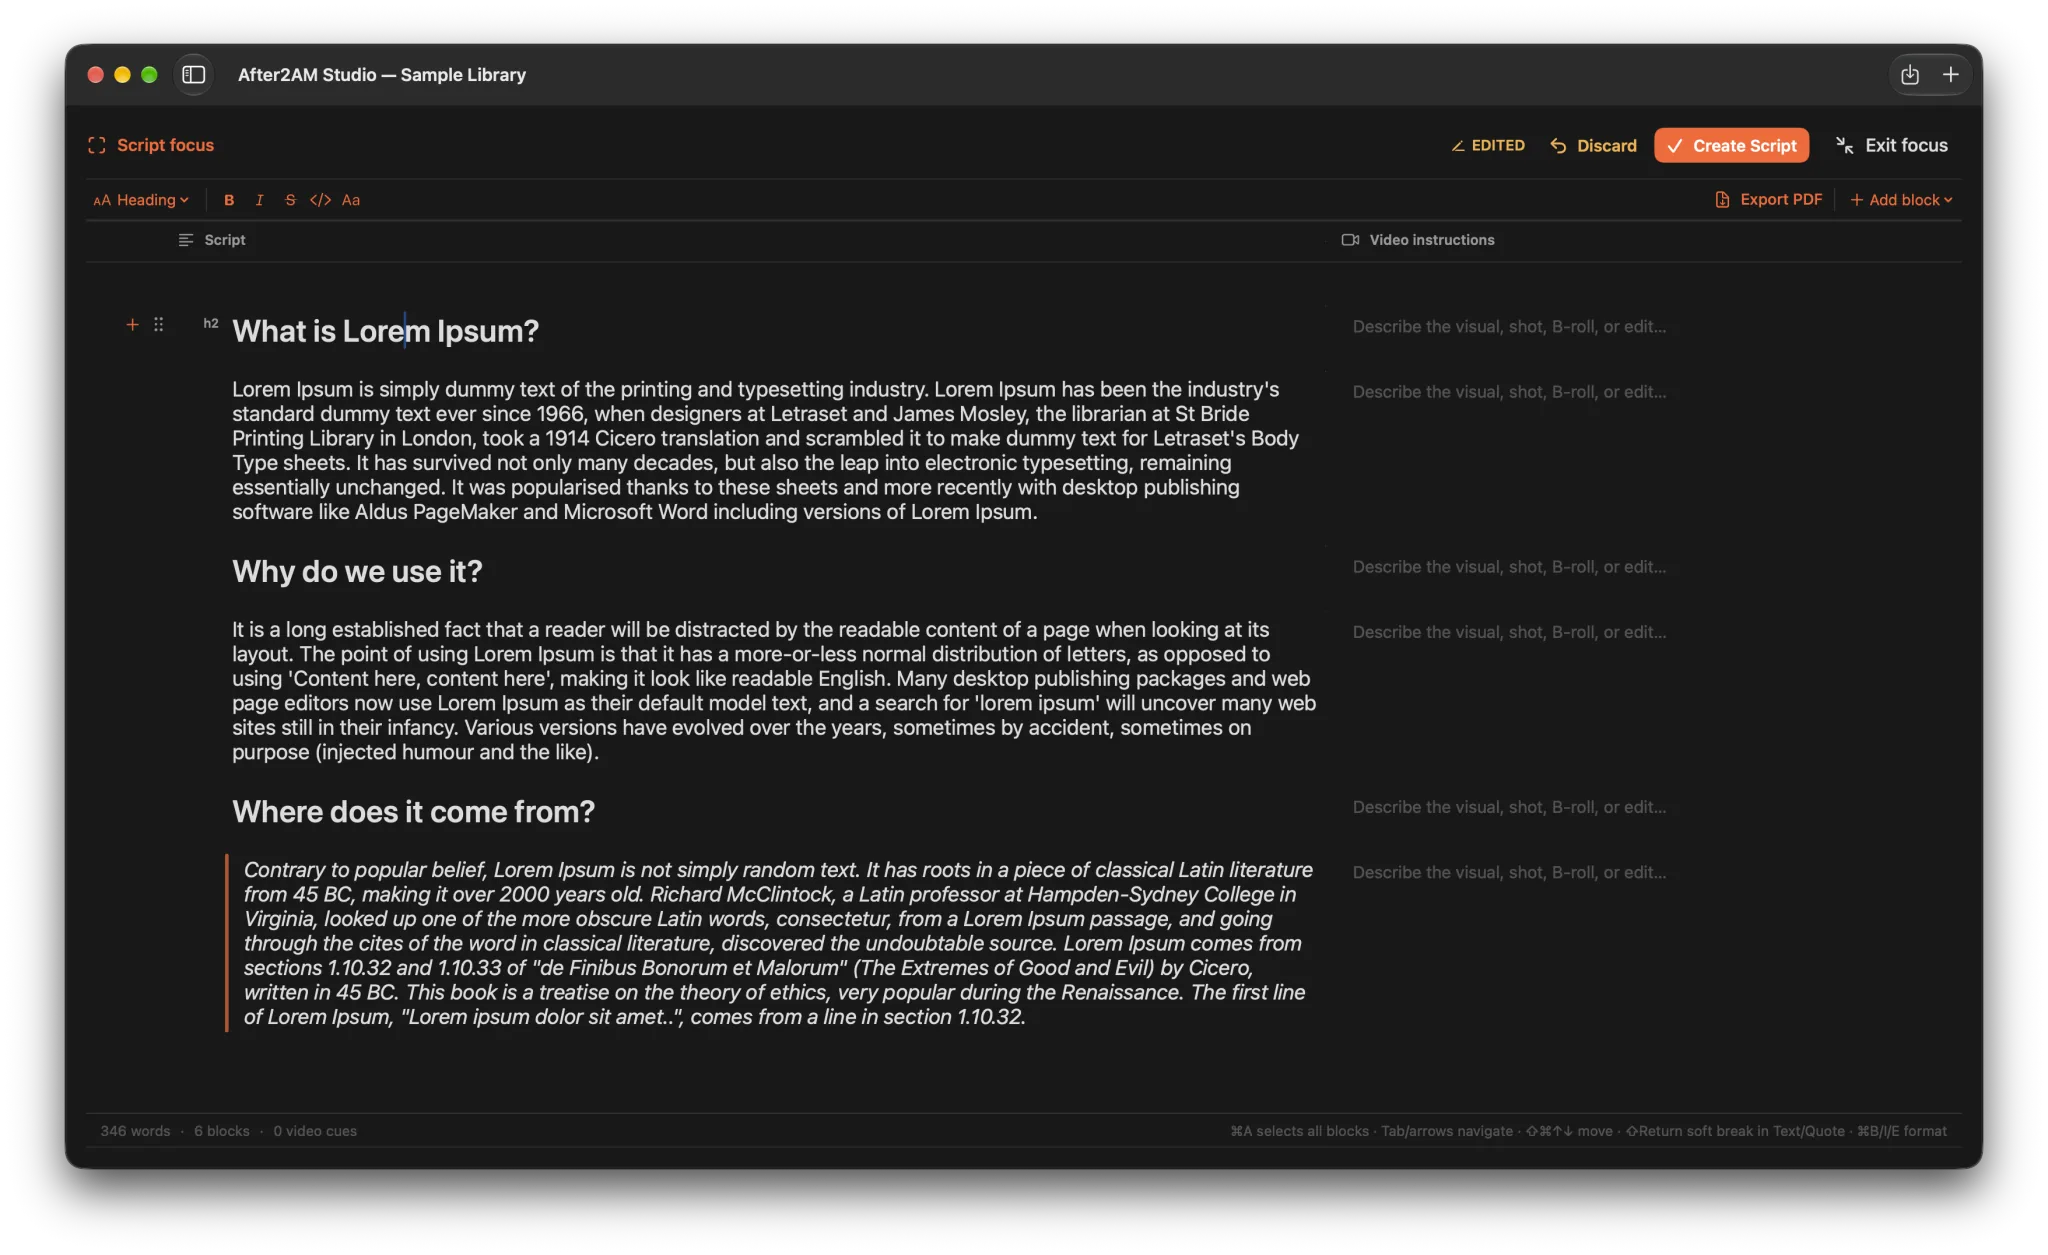
Task: Toggle italic formatting
Action: (259, 200)
